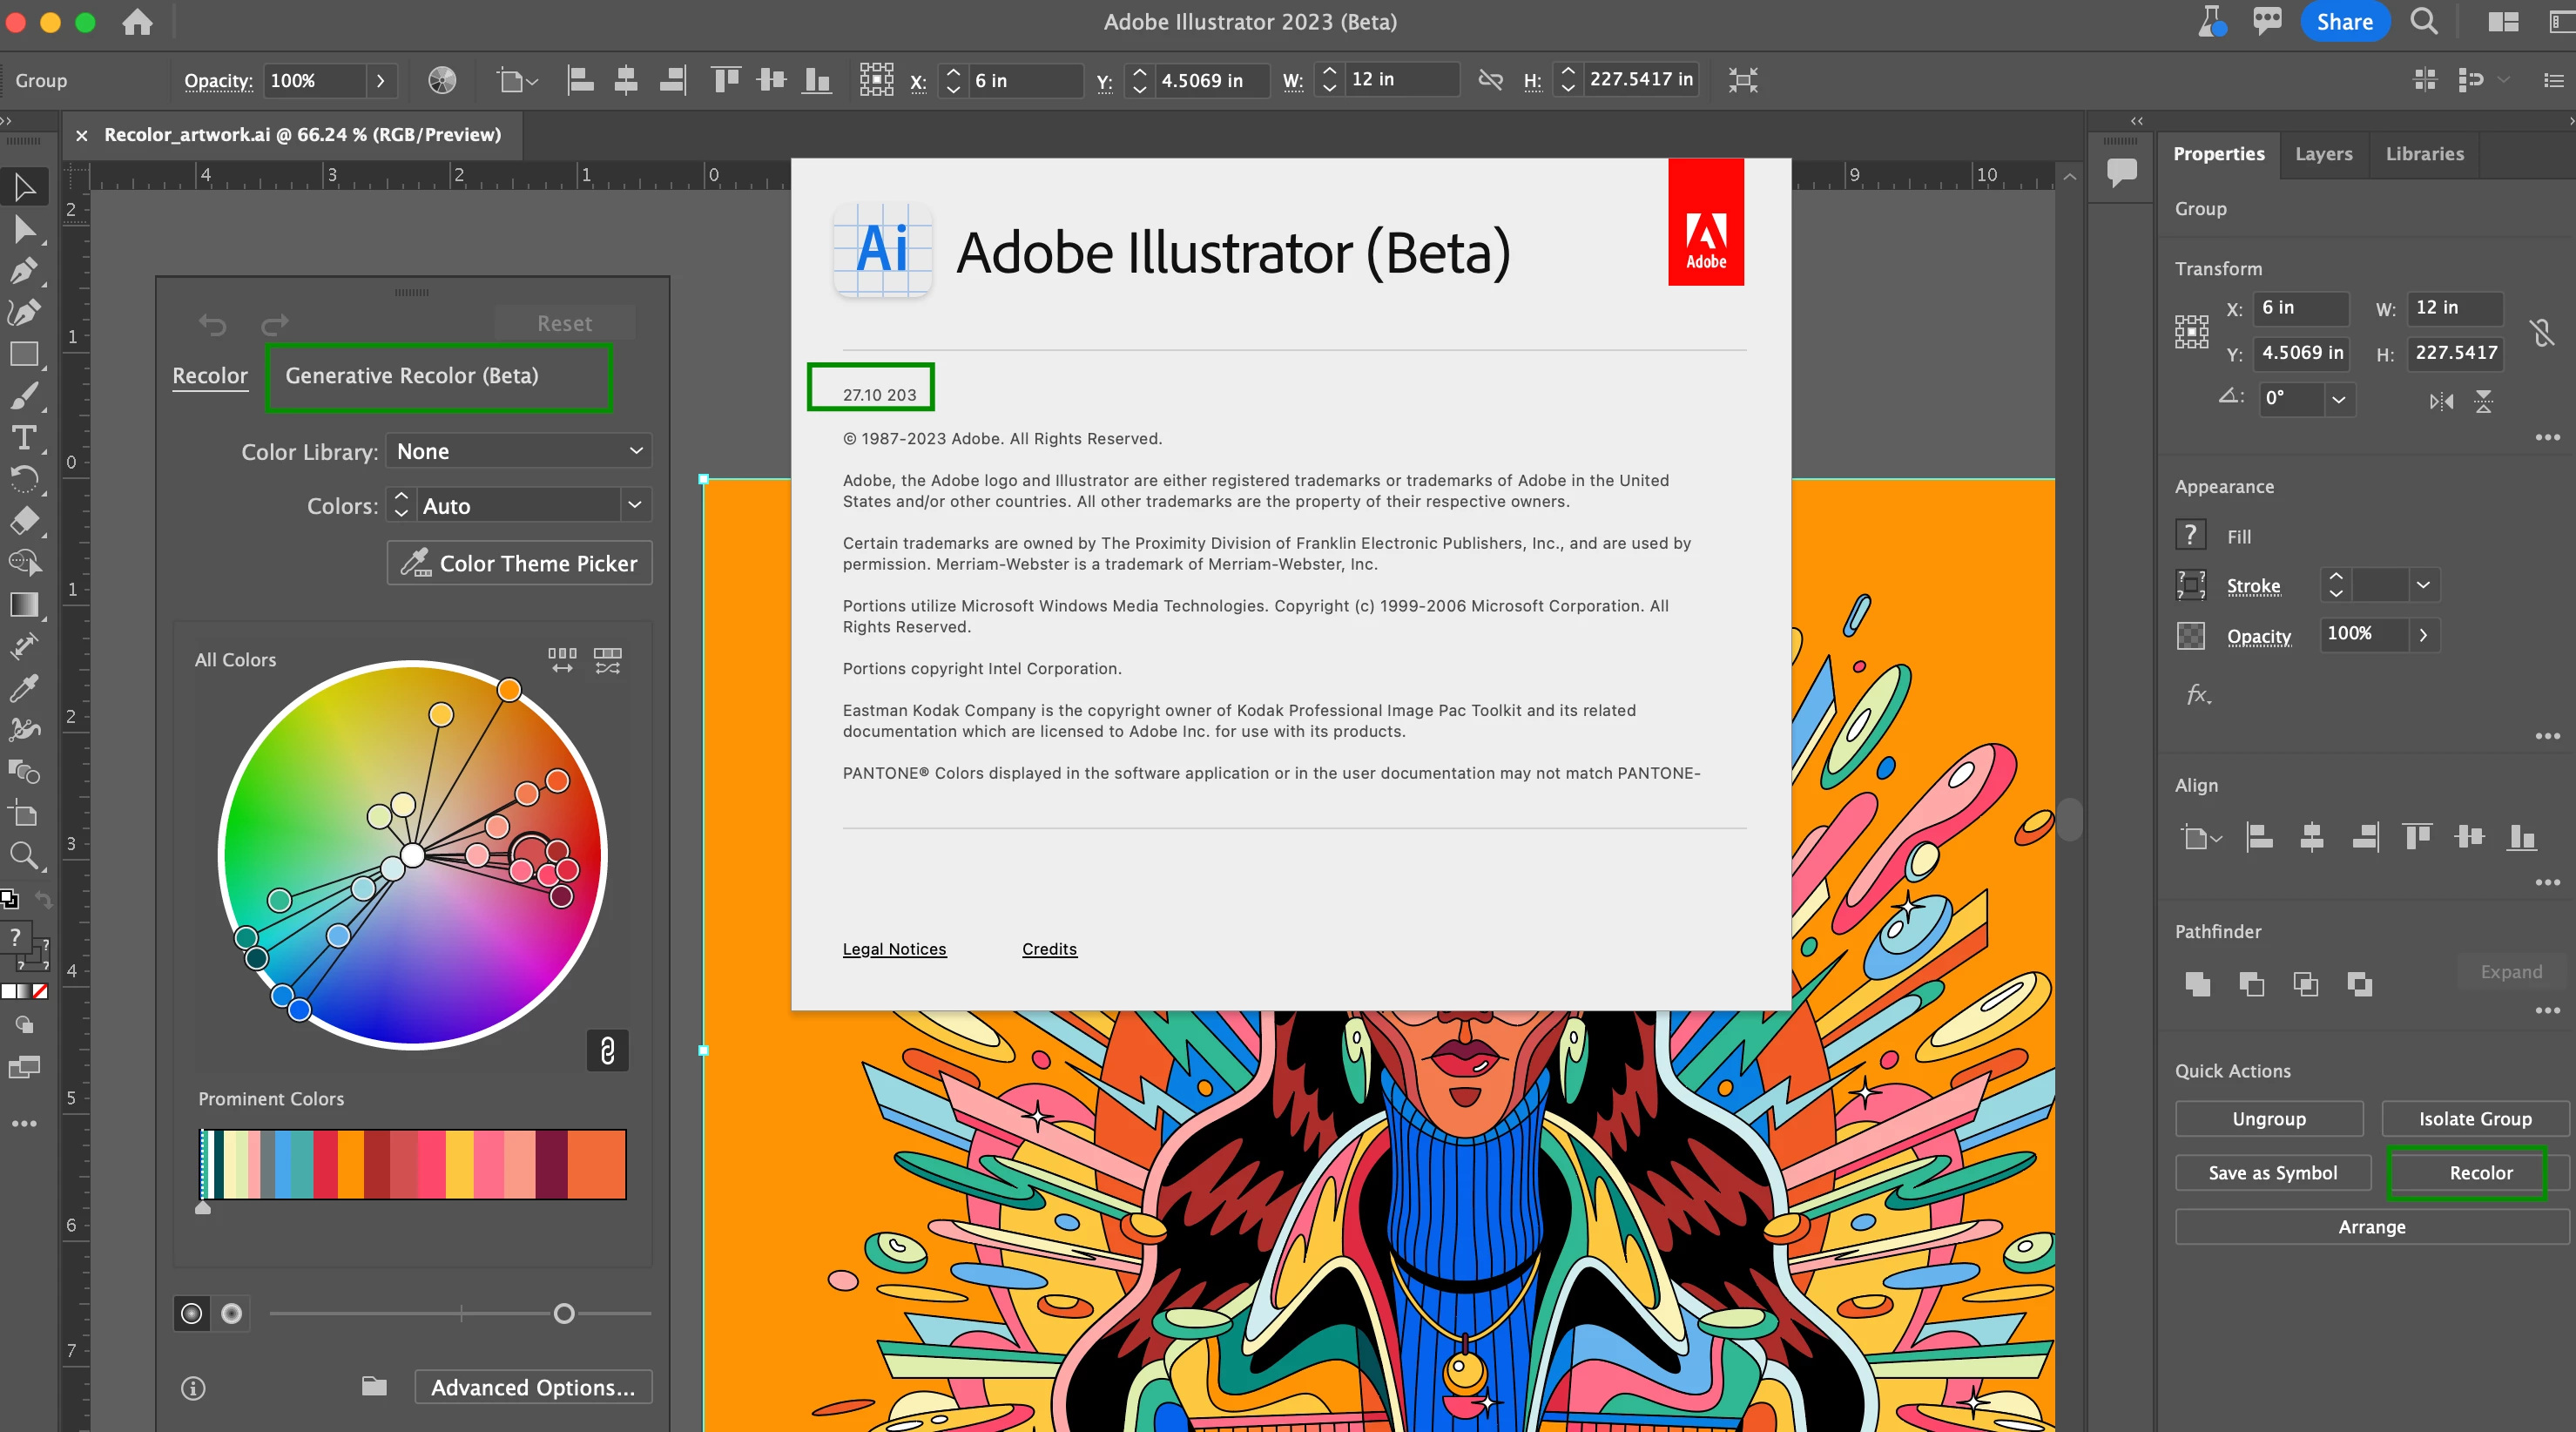The width and height of the screenshot is (2576, 1432).
Task: Switch to the Layers tab
Action: point(2323,154)
